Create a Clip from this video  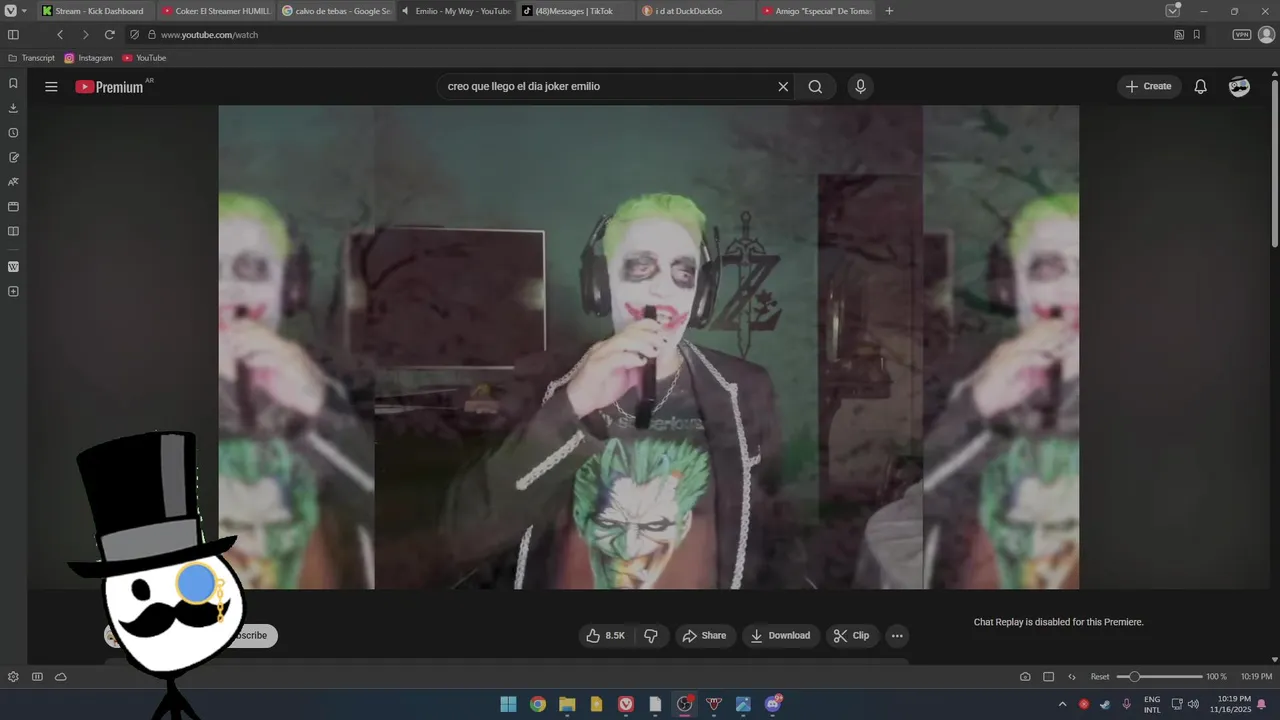[852, 635]
